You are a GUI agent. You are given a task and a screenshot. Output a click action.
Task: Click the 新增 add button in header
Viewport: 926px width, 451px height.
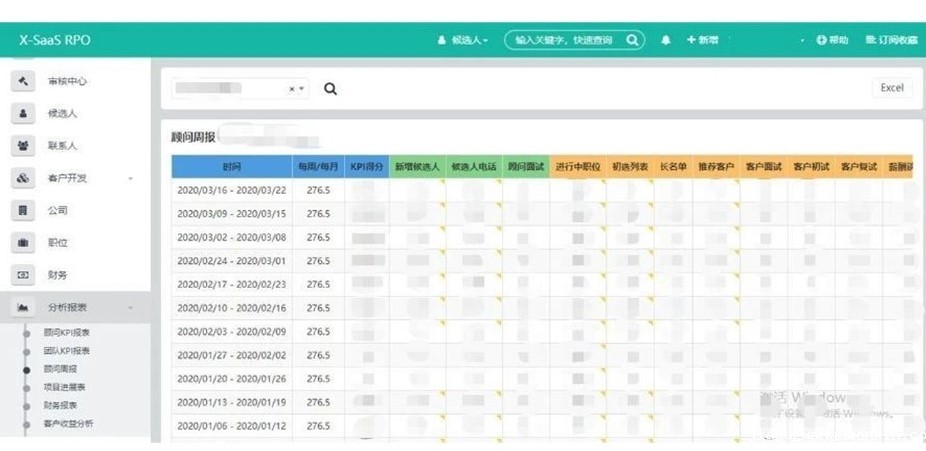(x=702, y=40)
